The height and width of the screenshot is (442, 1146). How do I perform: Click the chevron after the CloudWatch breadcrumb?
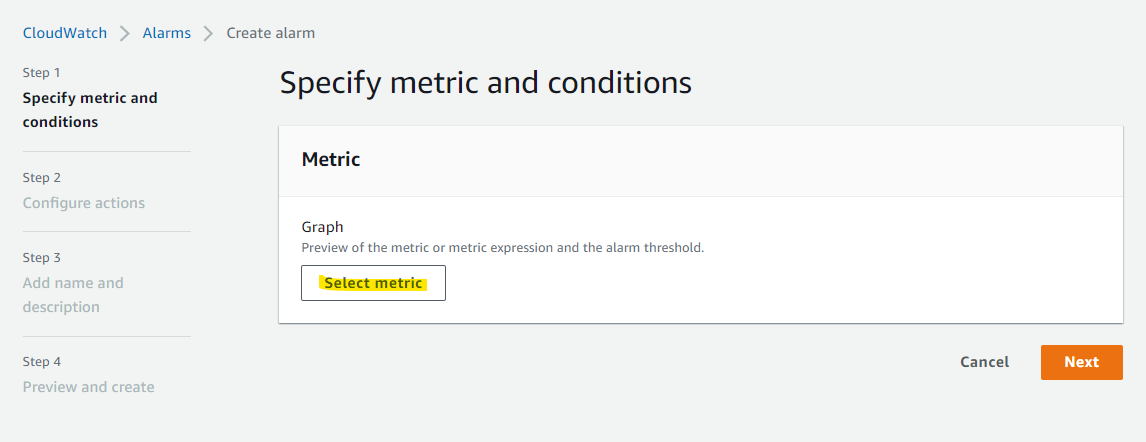tap(125, 33)
